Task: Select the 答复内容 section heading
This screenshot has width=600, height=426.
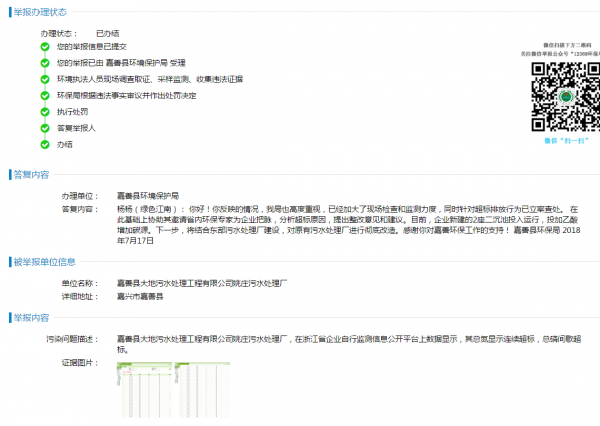Action: point(31,175)
